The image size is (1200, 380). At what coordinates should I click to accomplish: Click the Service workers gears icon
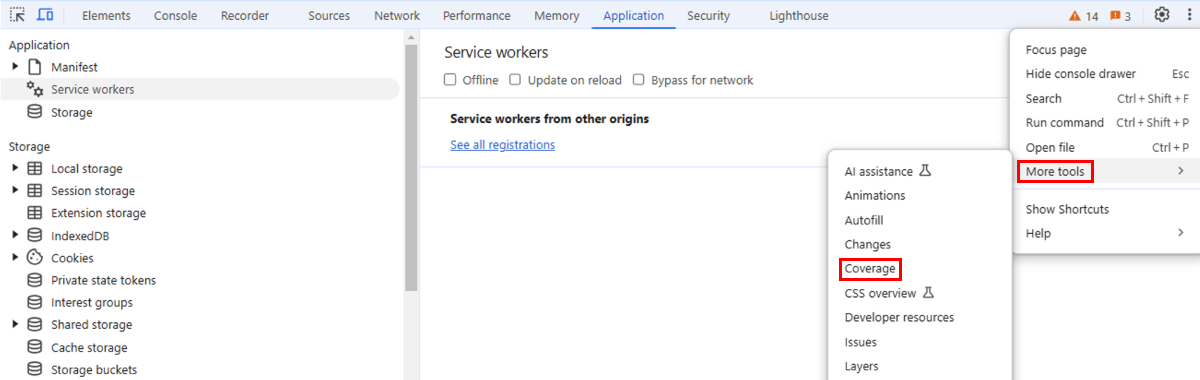point(35,89)
